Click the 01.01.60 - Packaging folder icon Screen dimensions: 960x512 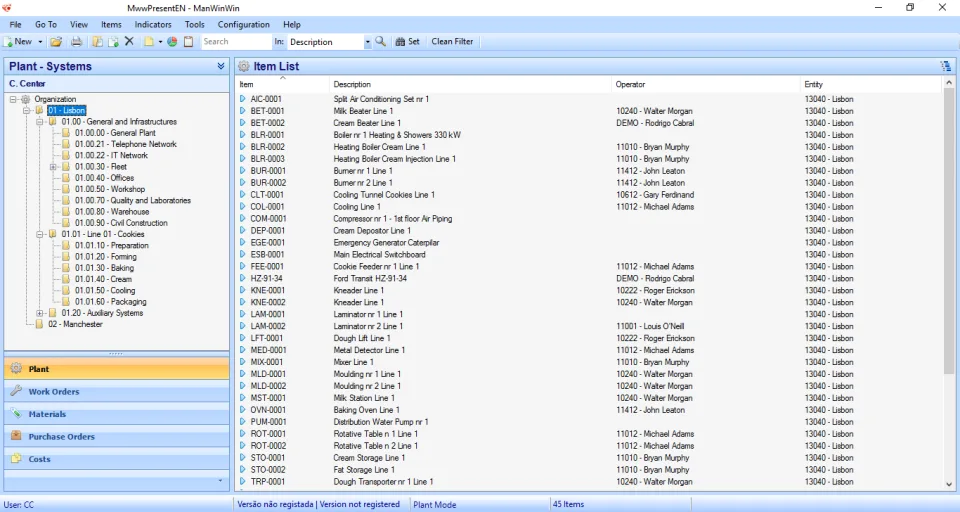pos(66,302)
